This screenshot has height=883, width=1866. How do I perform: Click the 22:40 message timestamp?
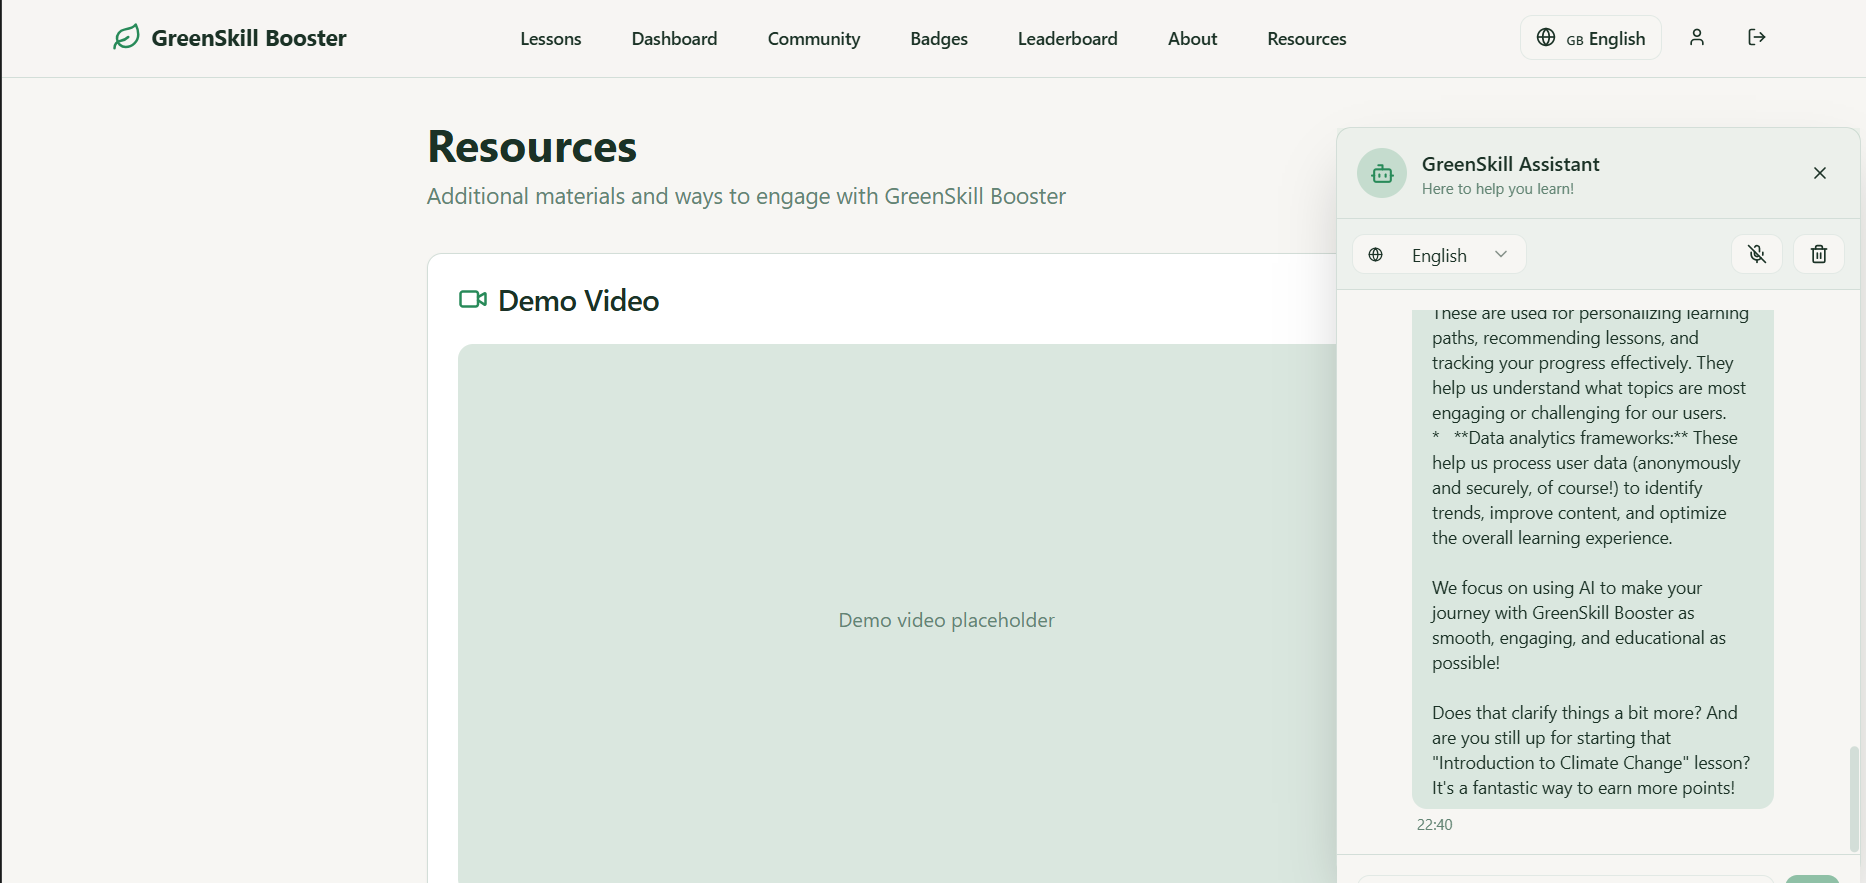(1434, 824)
